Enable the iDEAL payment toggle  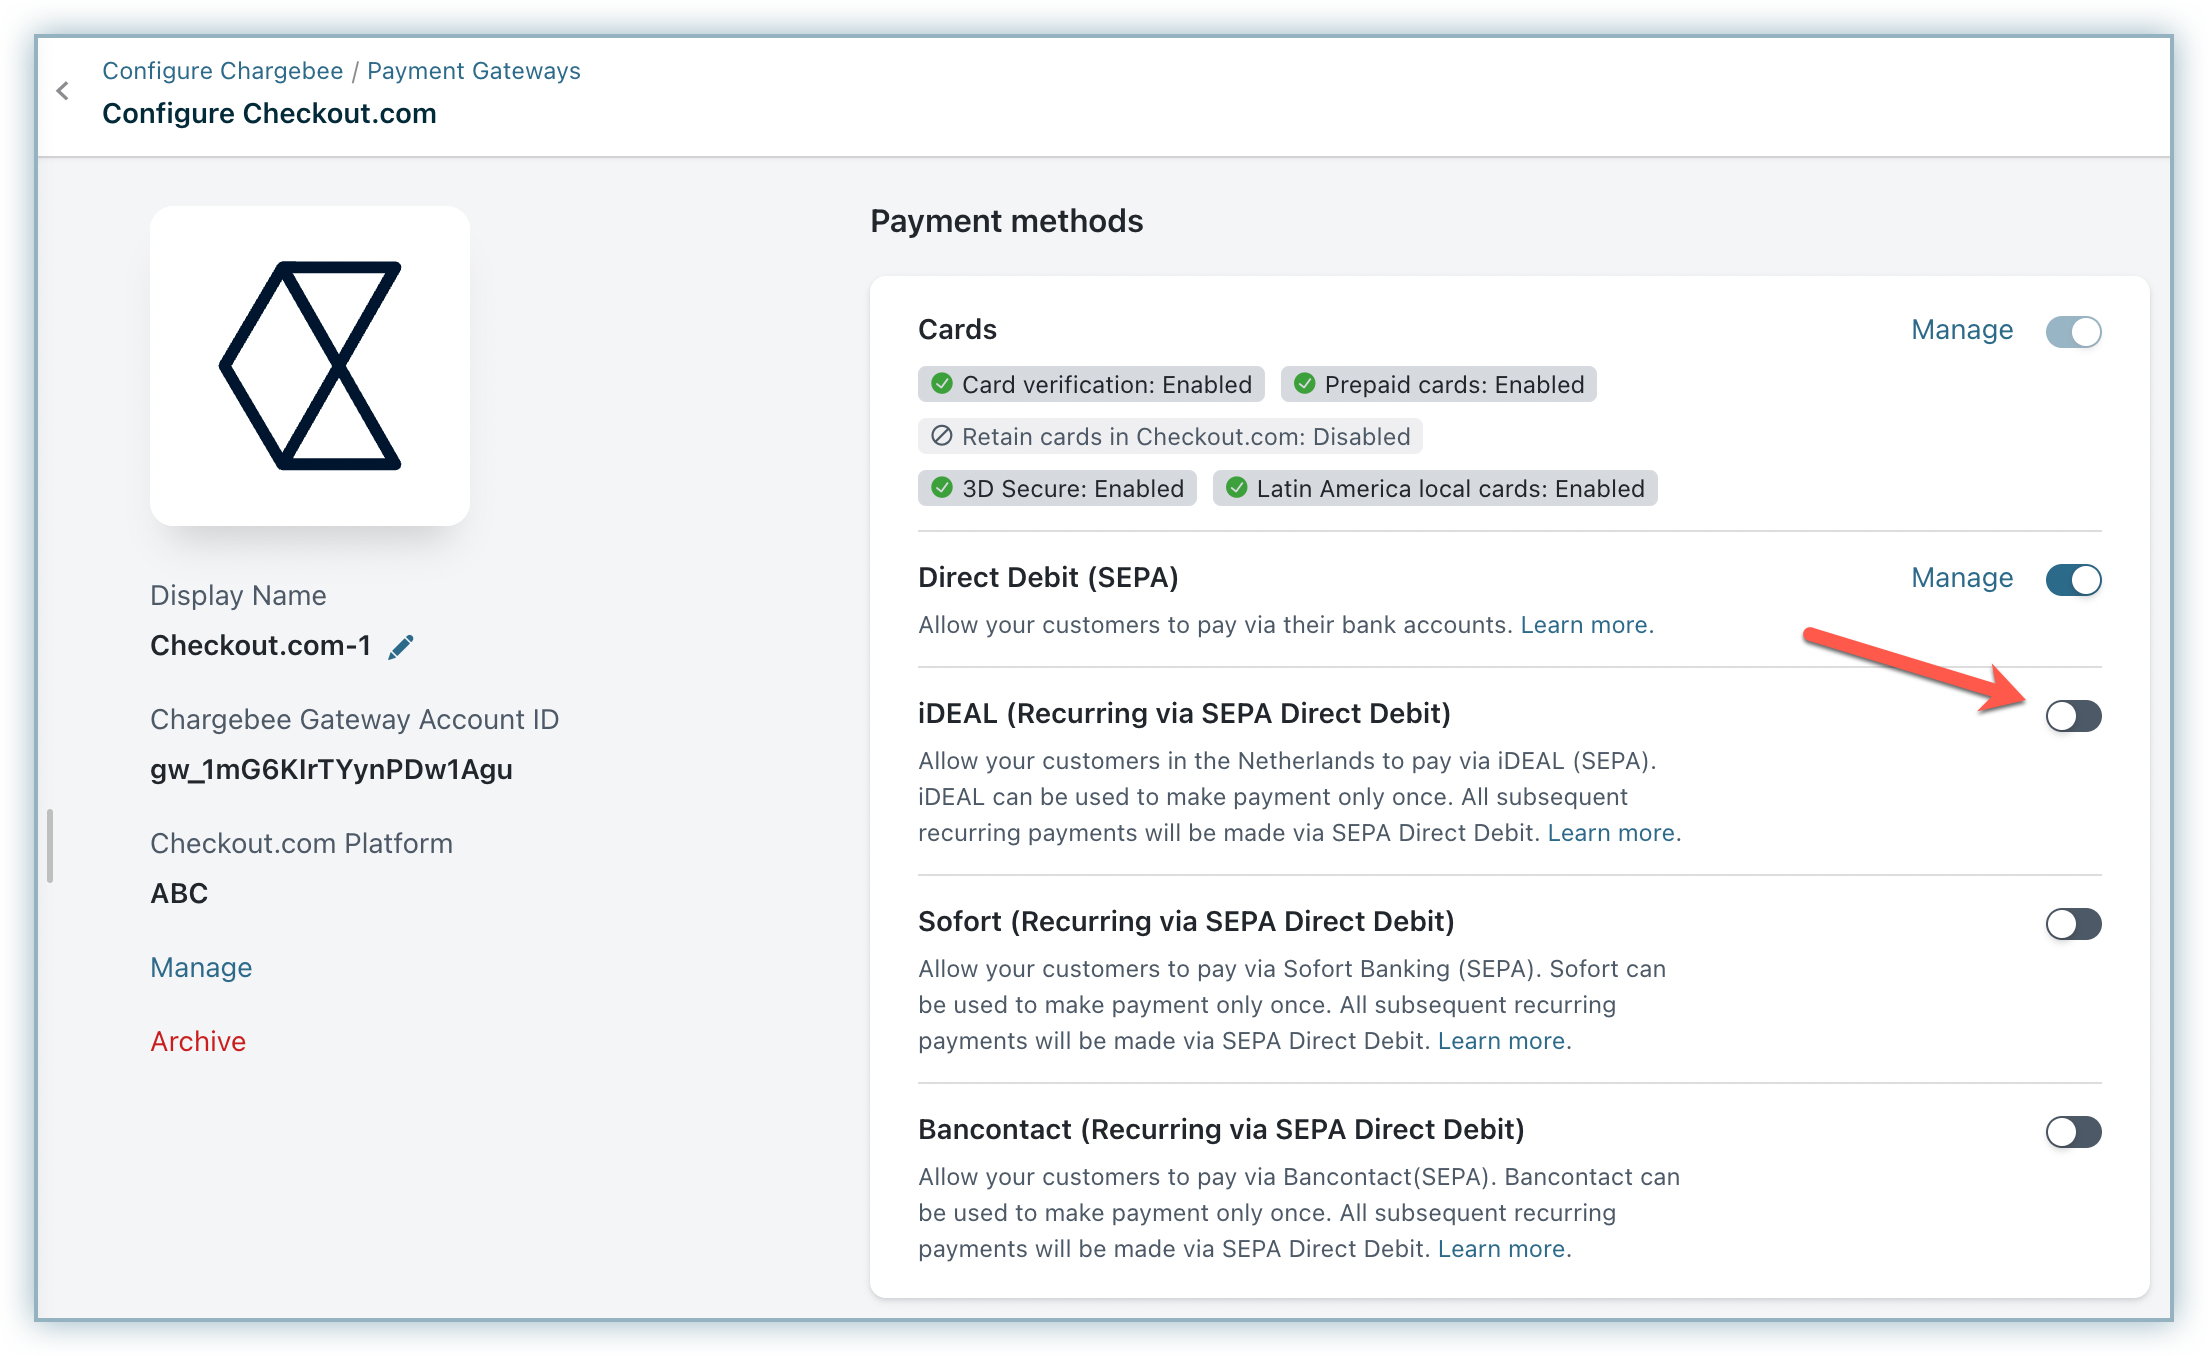click(2073, 715)
